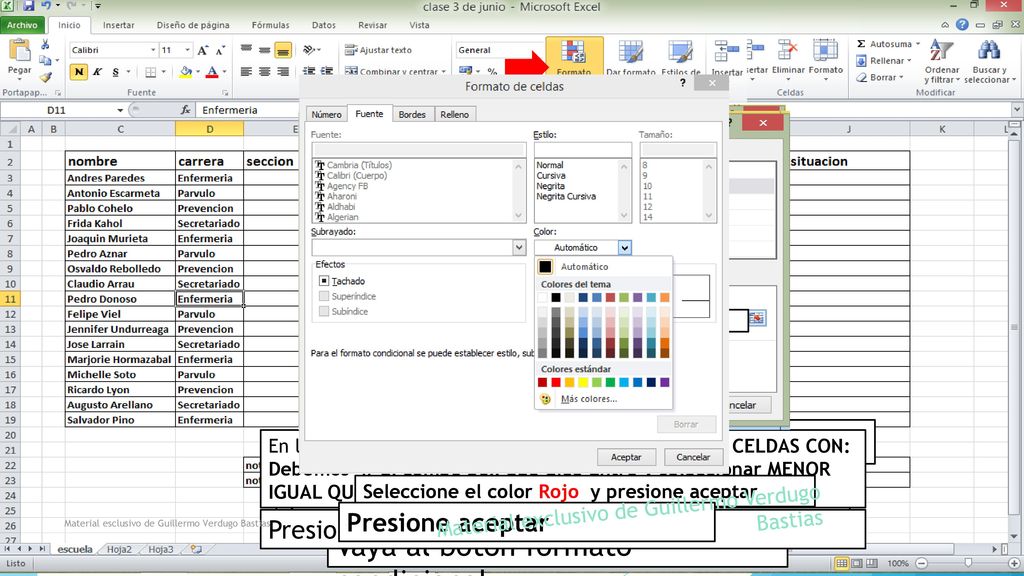Select Negrita in the Estilo list
The image size is (1024, 576).
point(551,186)
